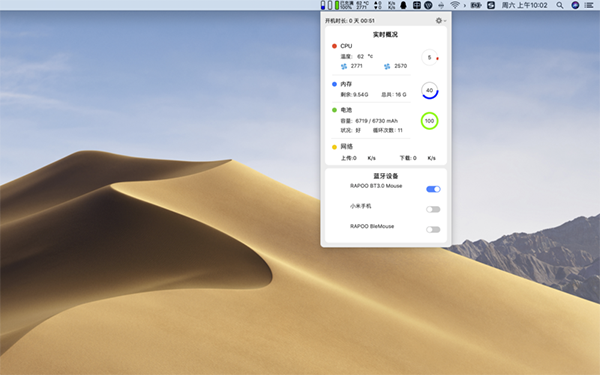
Task: Click the fan icon beside 2771
Action: click(344, 66)
